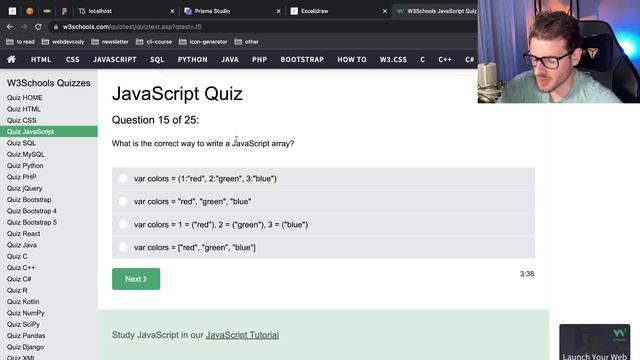Open HTML in the top navbar

[x=41, y=60]
